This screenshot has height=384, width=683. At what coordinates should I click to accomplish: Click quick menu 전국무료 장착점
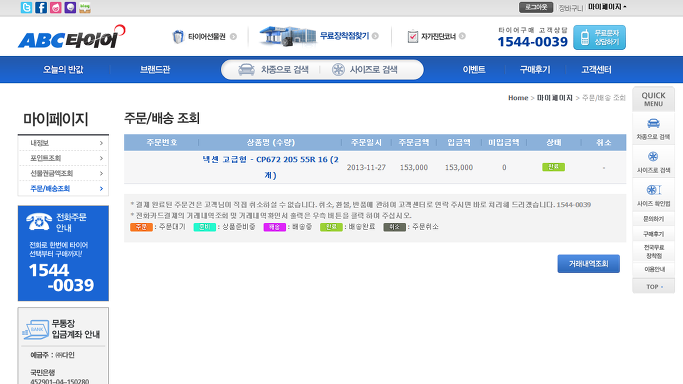coord(653,252)
